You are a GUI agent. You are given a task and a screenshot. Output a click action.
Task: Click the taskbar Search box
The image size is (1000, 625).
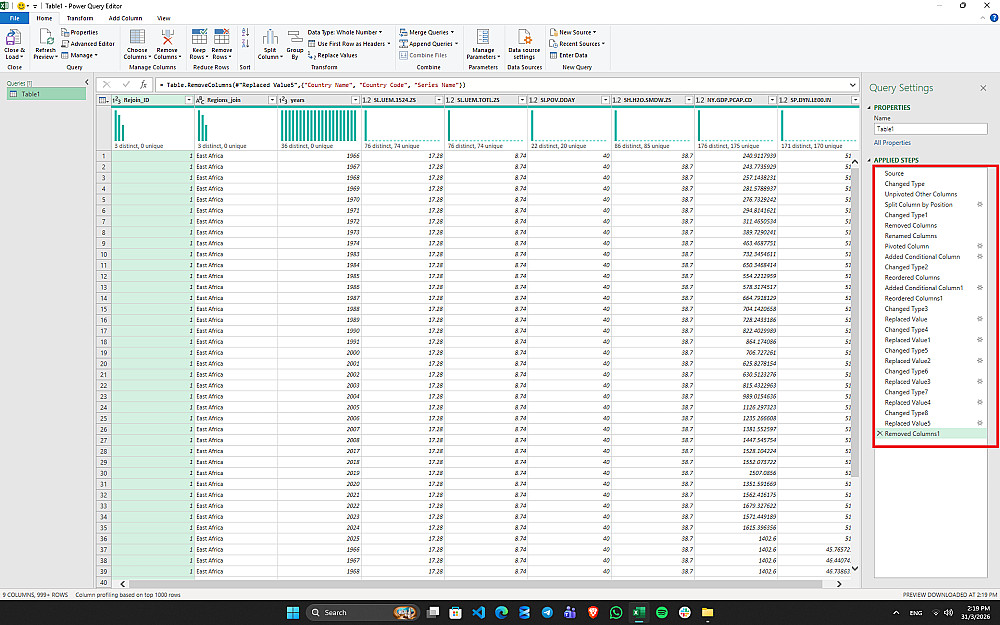362,613
